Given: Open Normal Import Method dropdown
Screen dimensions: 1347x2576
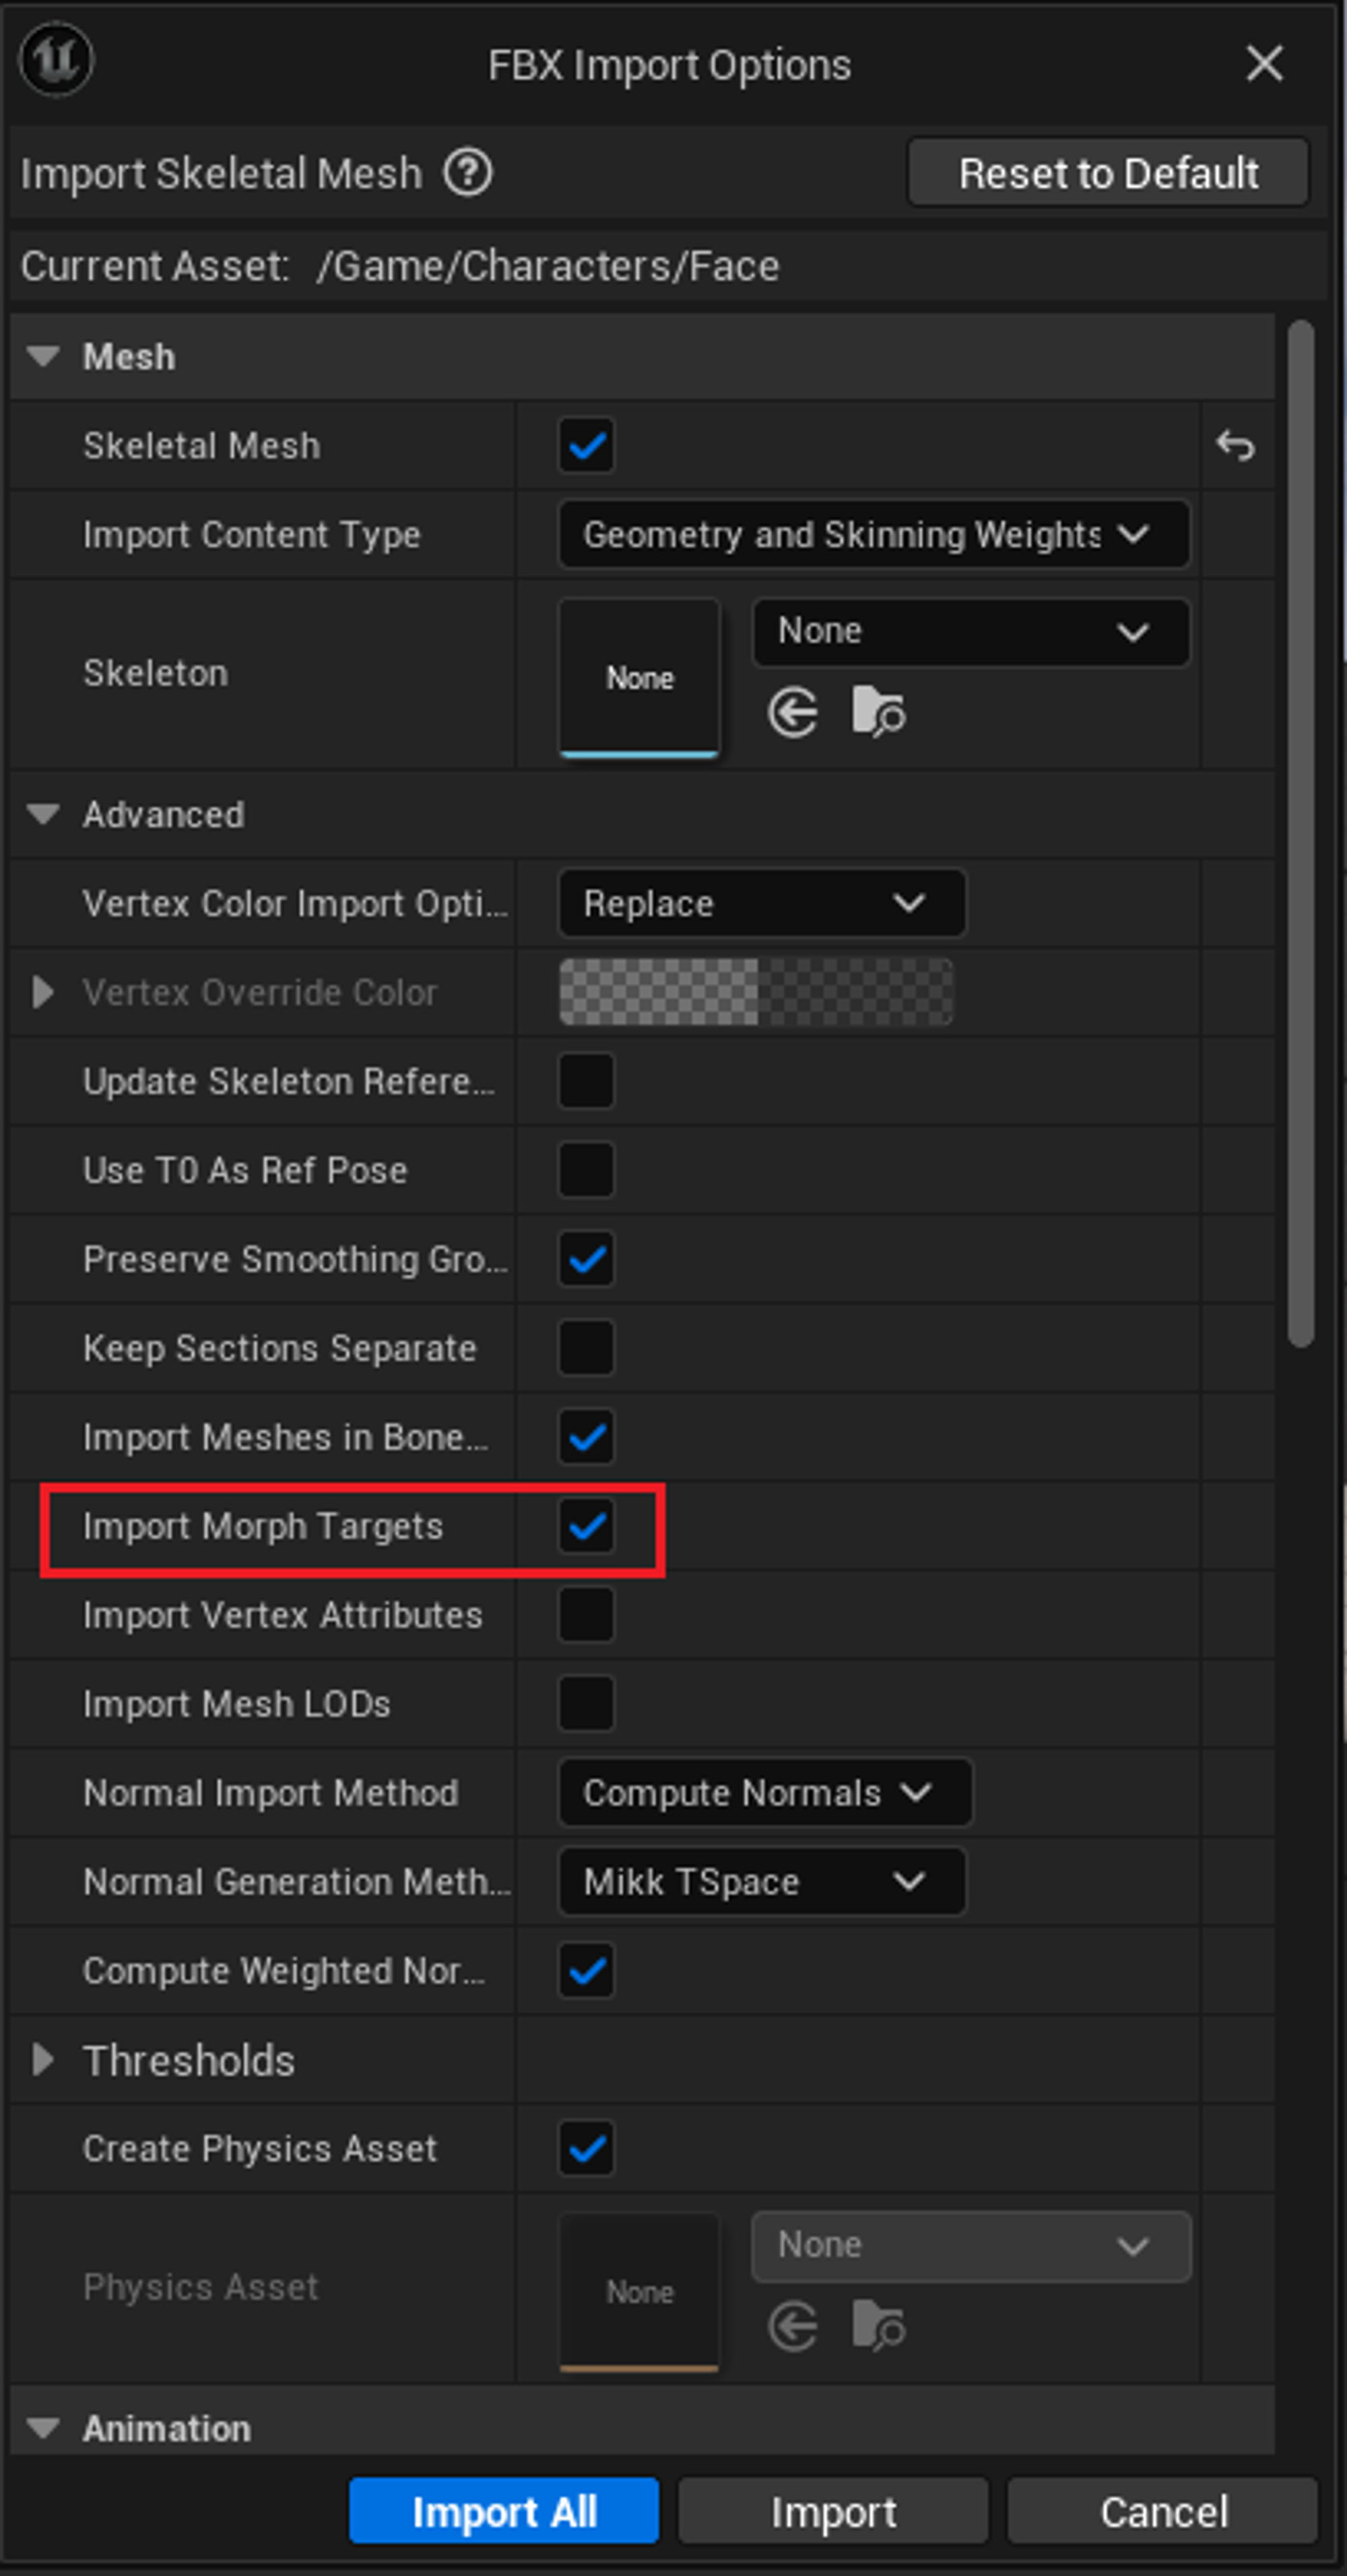Looking at the screenshot, I should tap(764, 1793).
